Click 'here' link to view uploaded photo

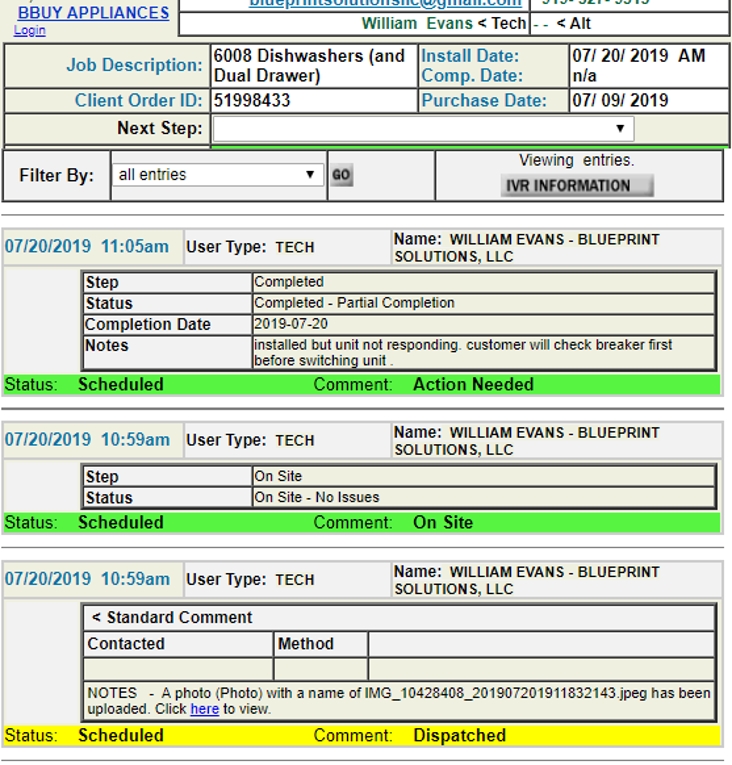(x=204, y=709)
